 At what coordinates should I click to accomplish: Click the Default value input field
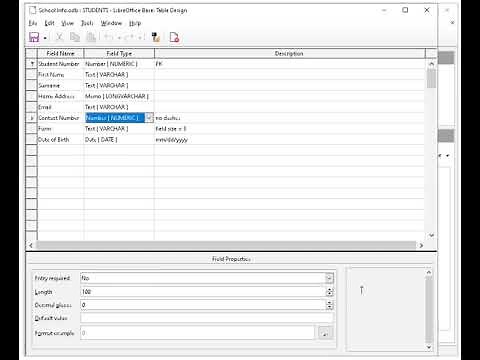(x=207, y=318)
